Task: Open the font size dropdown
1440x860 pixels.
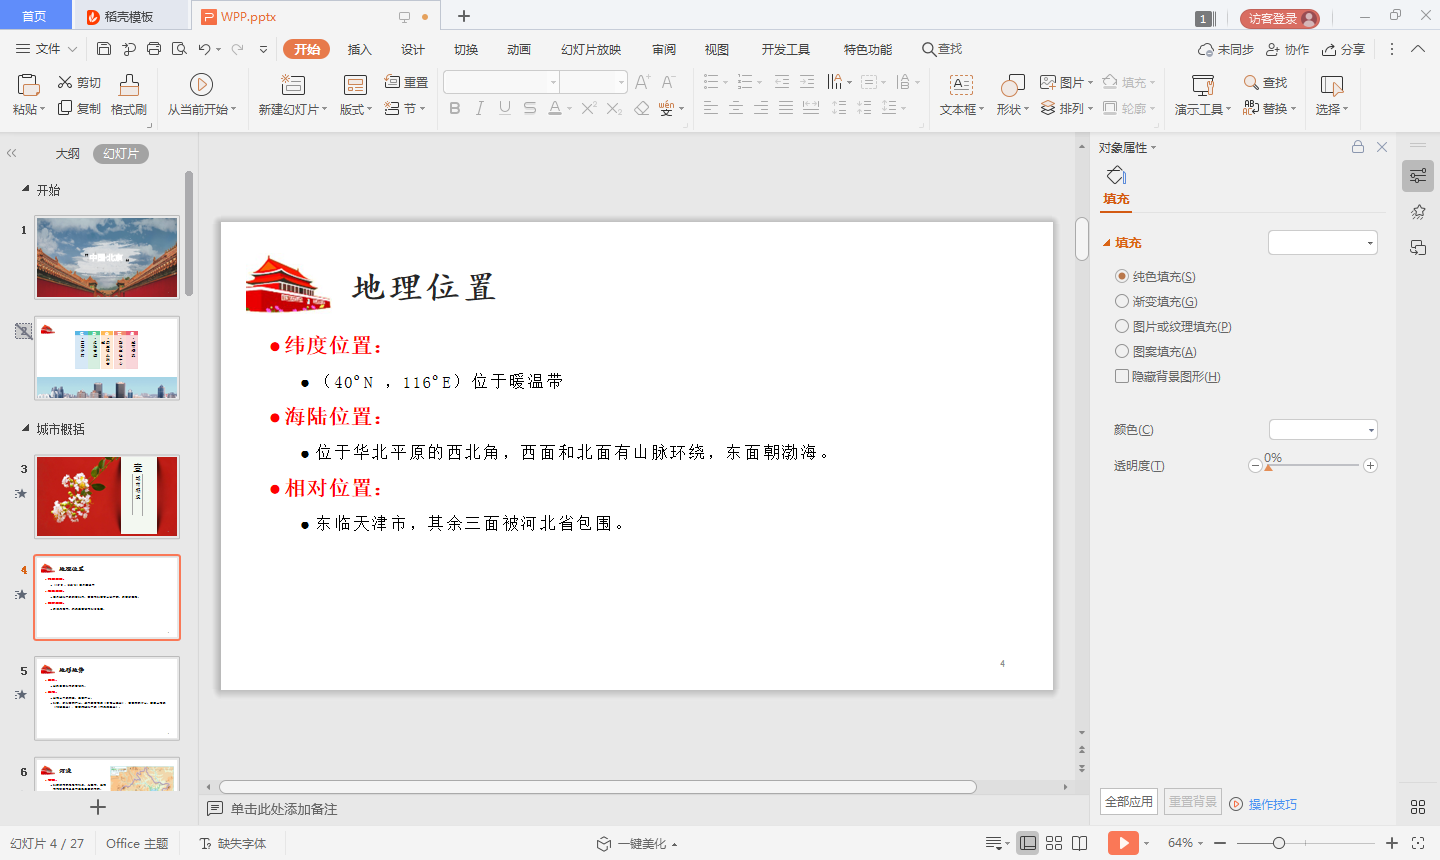Action: (622, 82)
